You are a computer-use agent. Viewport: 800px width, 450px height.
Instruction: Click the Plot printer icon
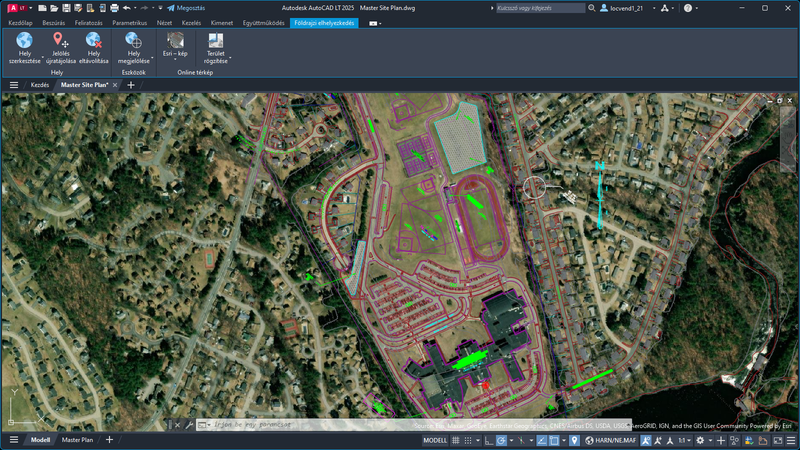point(114,8)
